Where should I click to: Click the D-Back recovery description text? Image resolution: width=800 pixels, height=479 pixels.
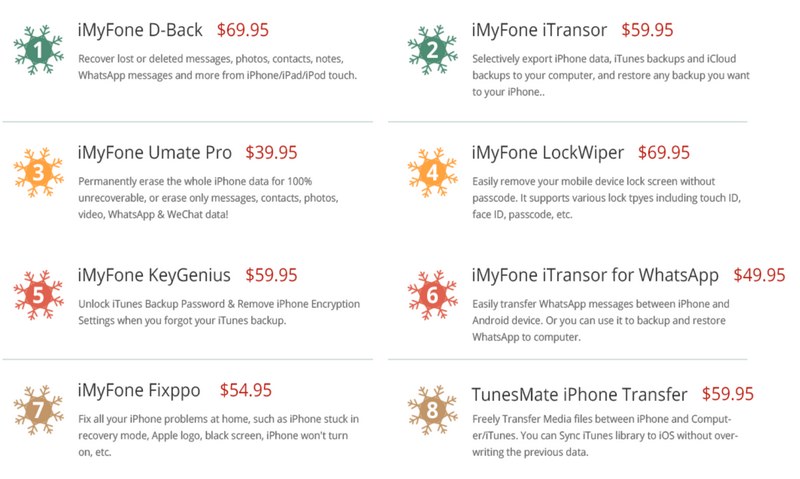(x=217, y=67)
